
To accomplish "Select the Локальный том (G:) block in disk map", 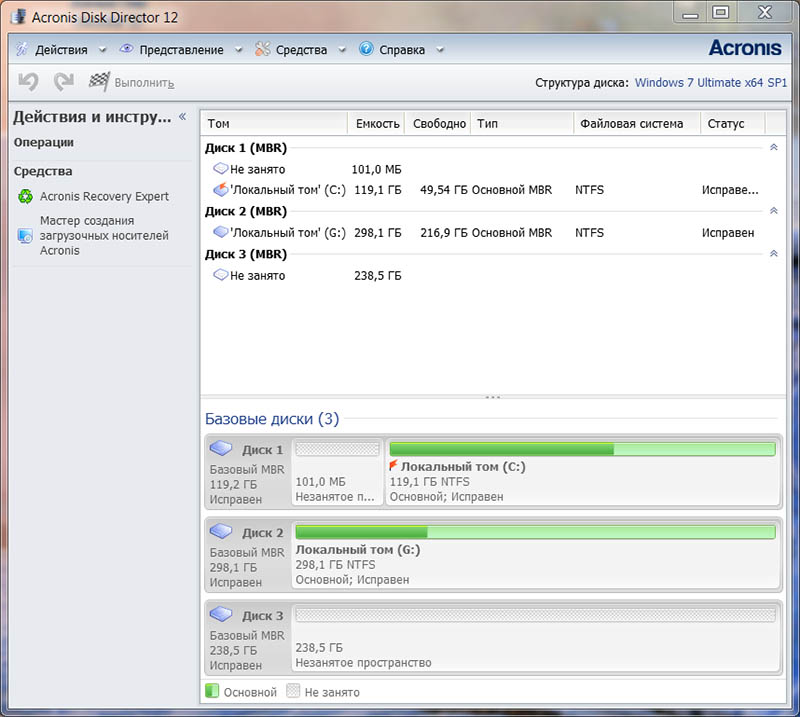I will pyautogui.click(x=536, y=554).
